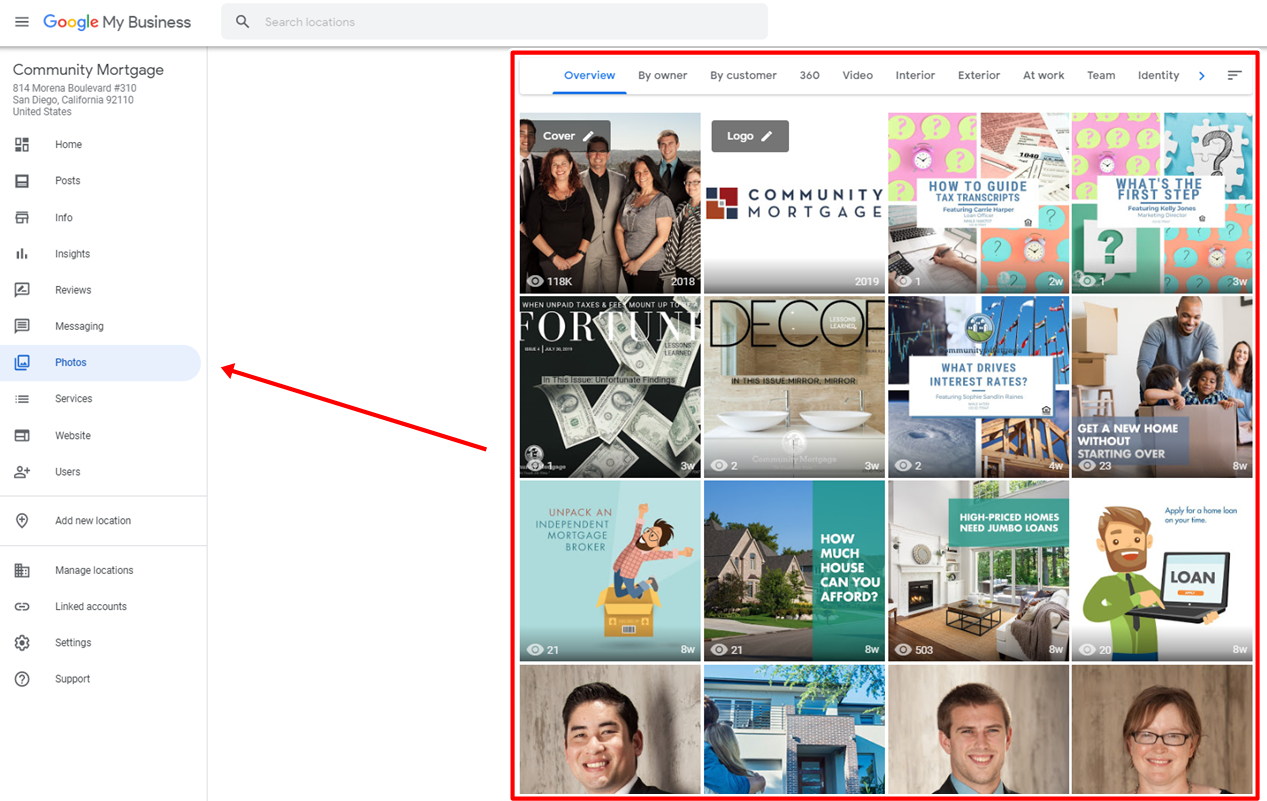Click the Posts icon in sidebar
This screenshot has height=801, width=1267.
coord(22,181)
